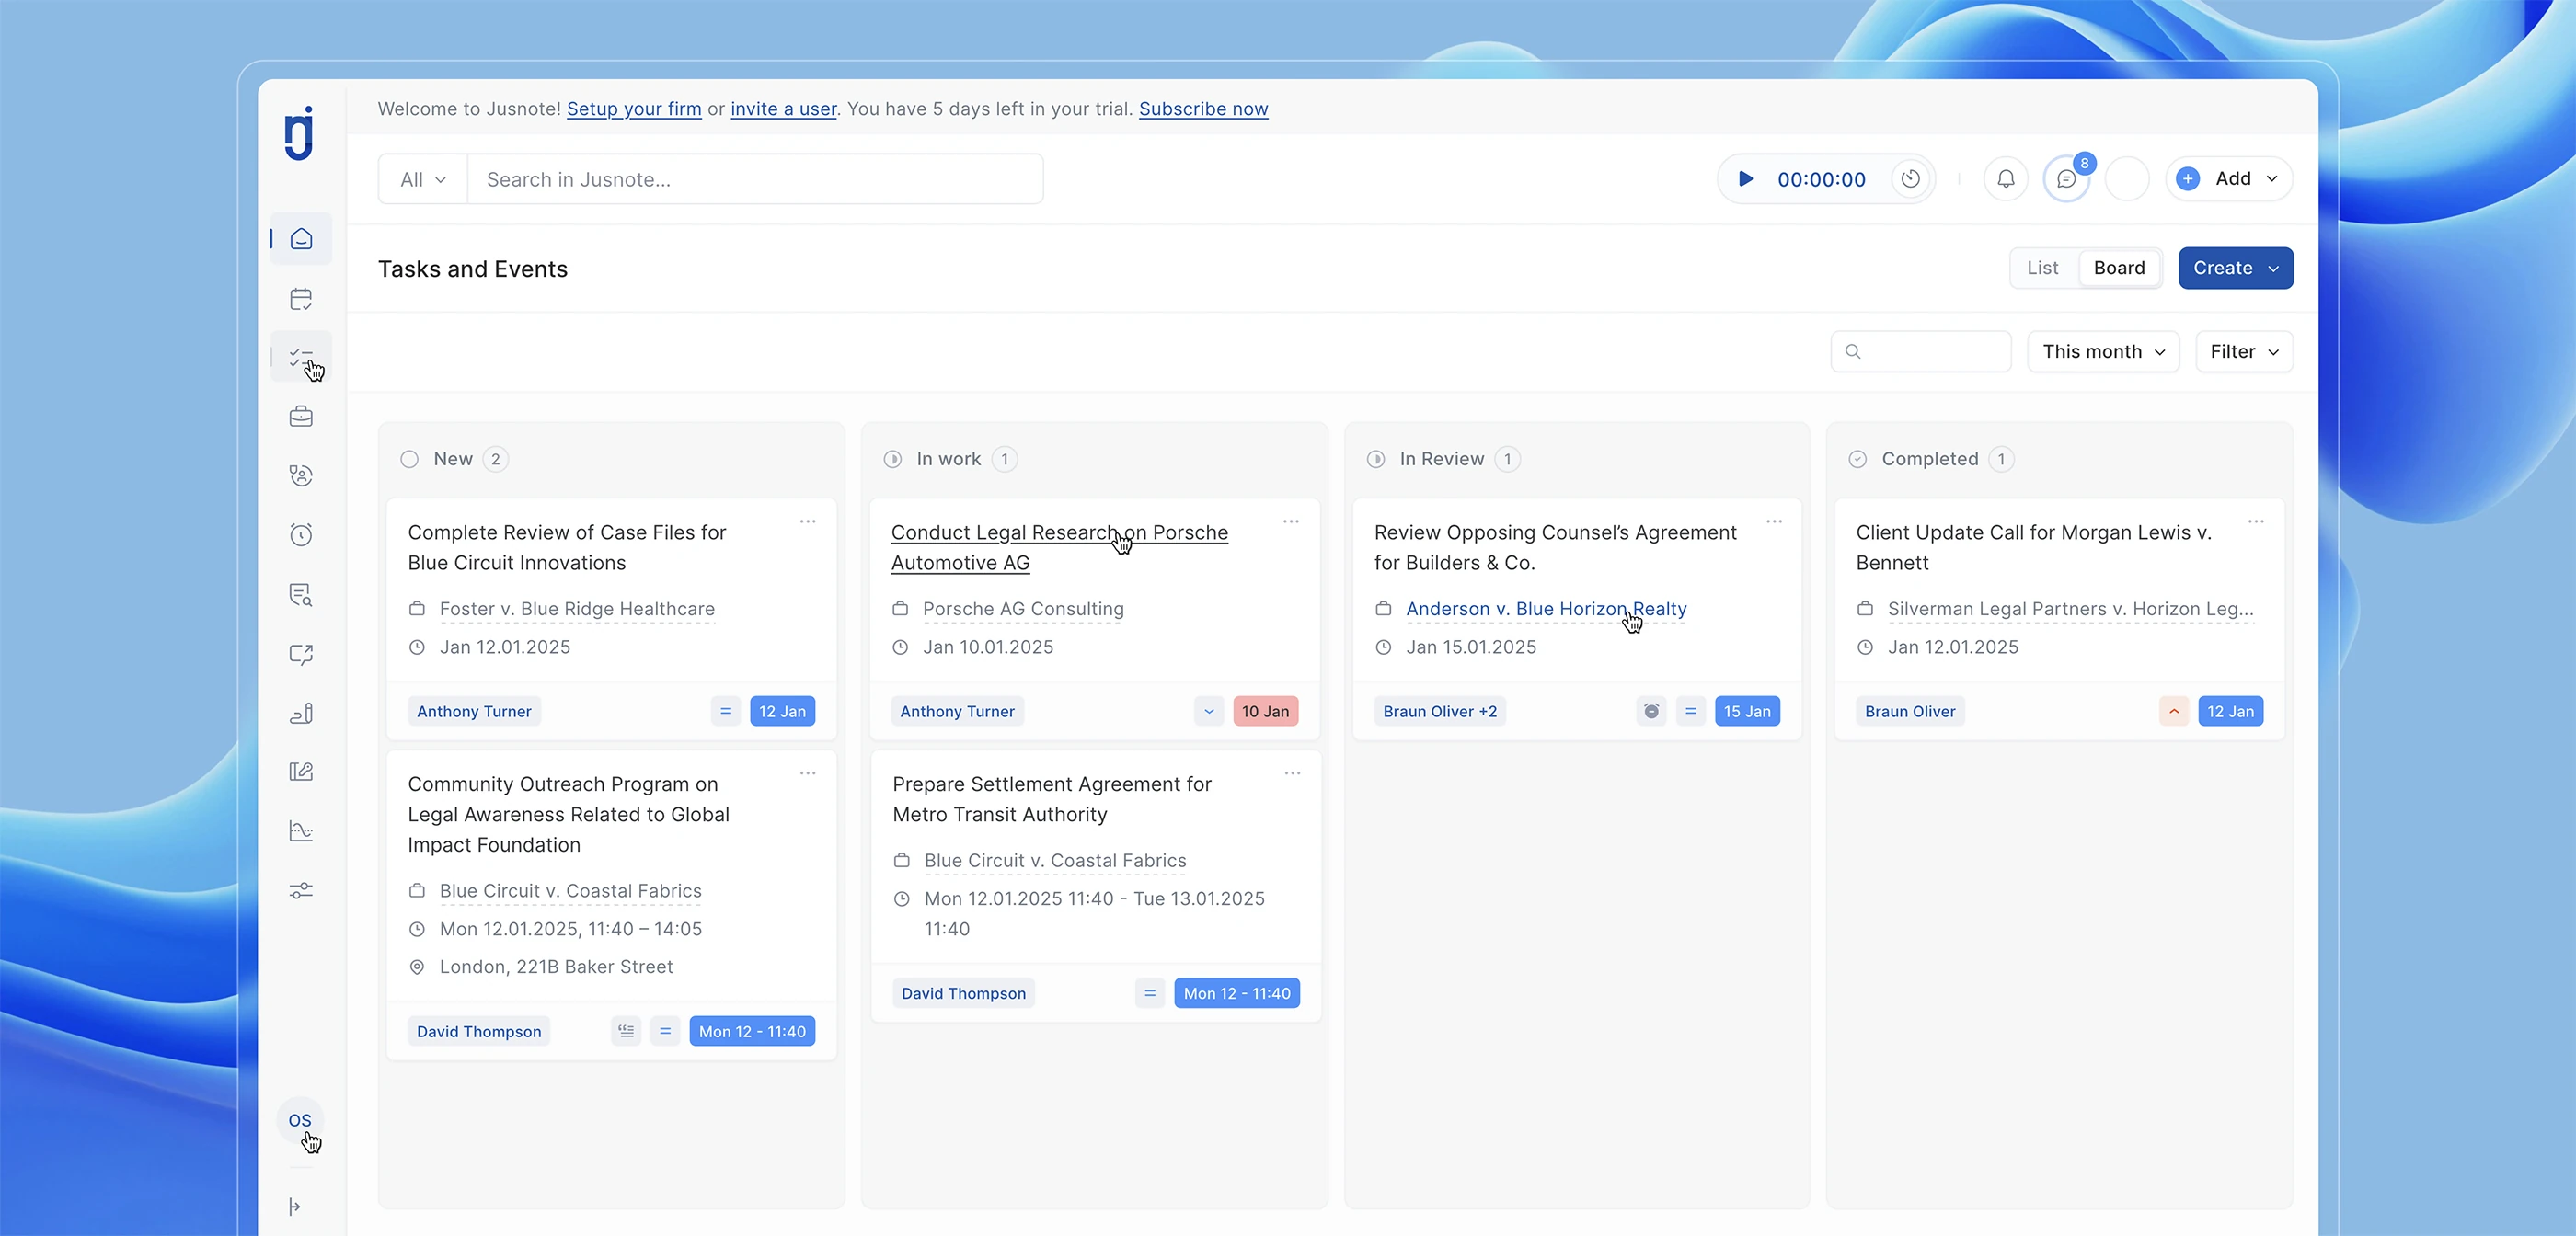The width and height of the screenshot is (2576, 1236).
Task: Open more options on Review Opposing Counsel's card
Action: 1774,522
